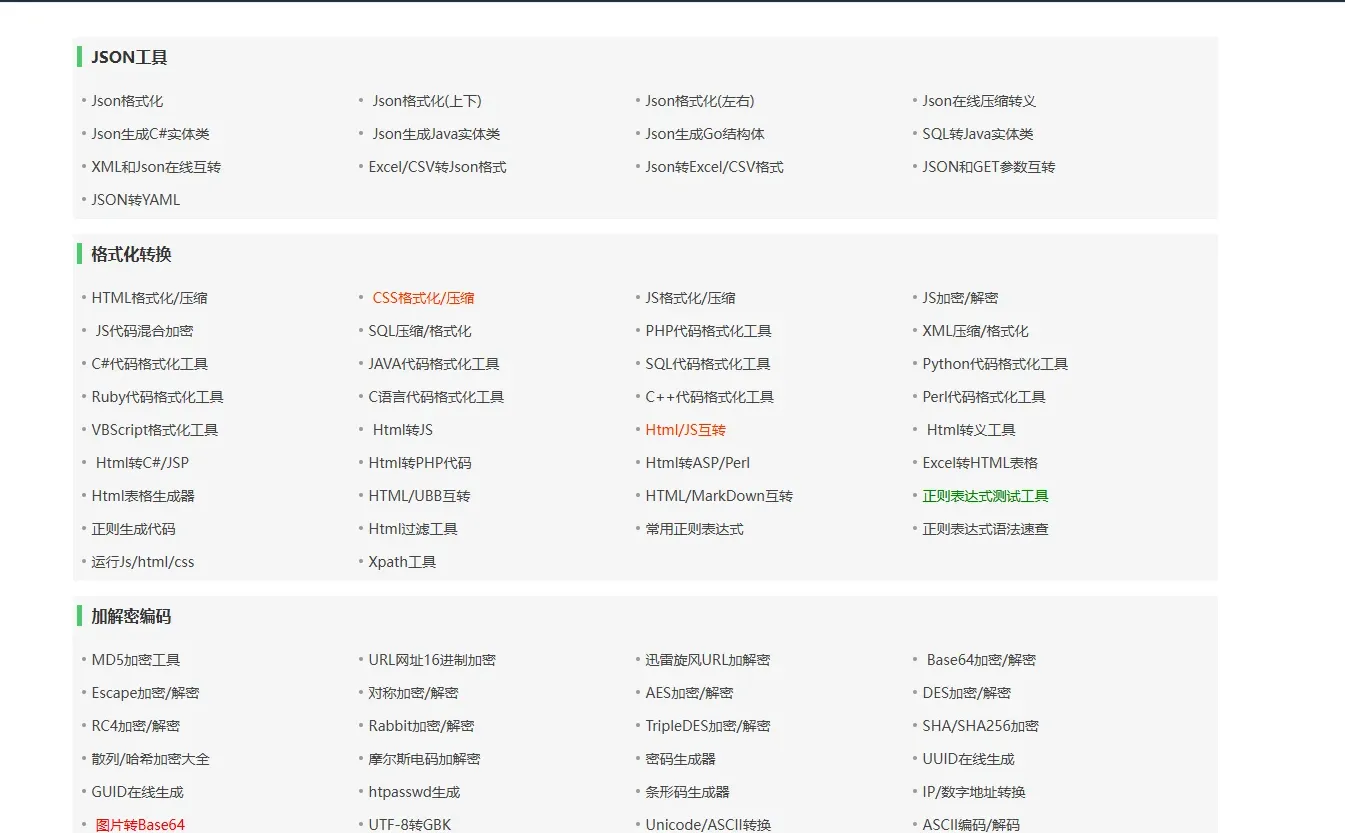Open UUID在线生成 page
This screenshot has width=1345, height=833.
966,758
